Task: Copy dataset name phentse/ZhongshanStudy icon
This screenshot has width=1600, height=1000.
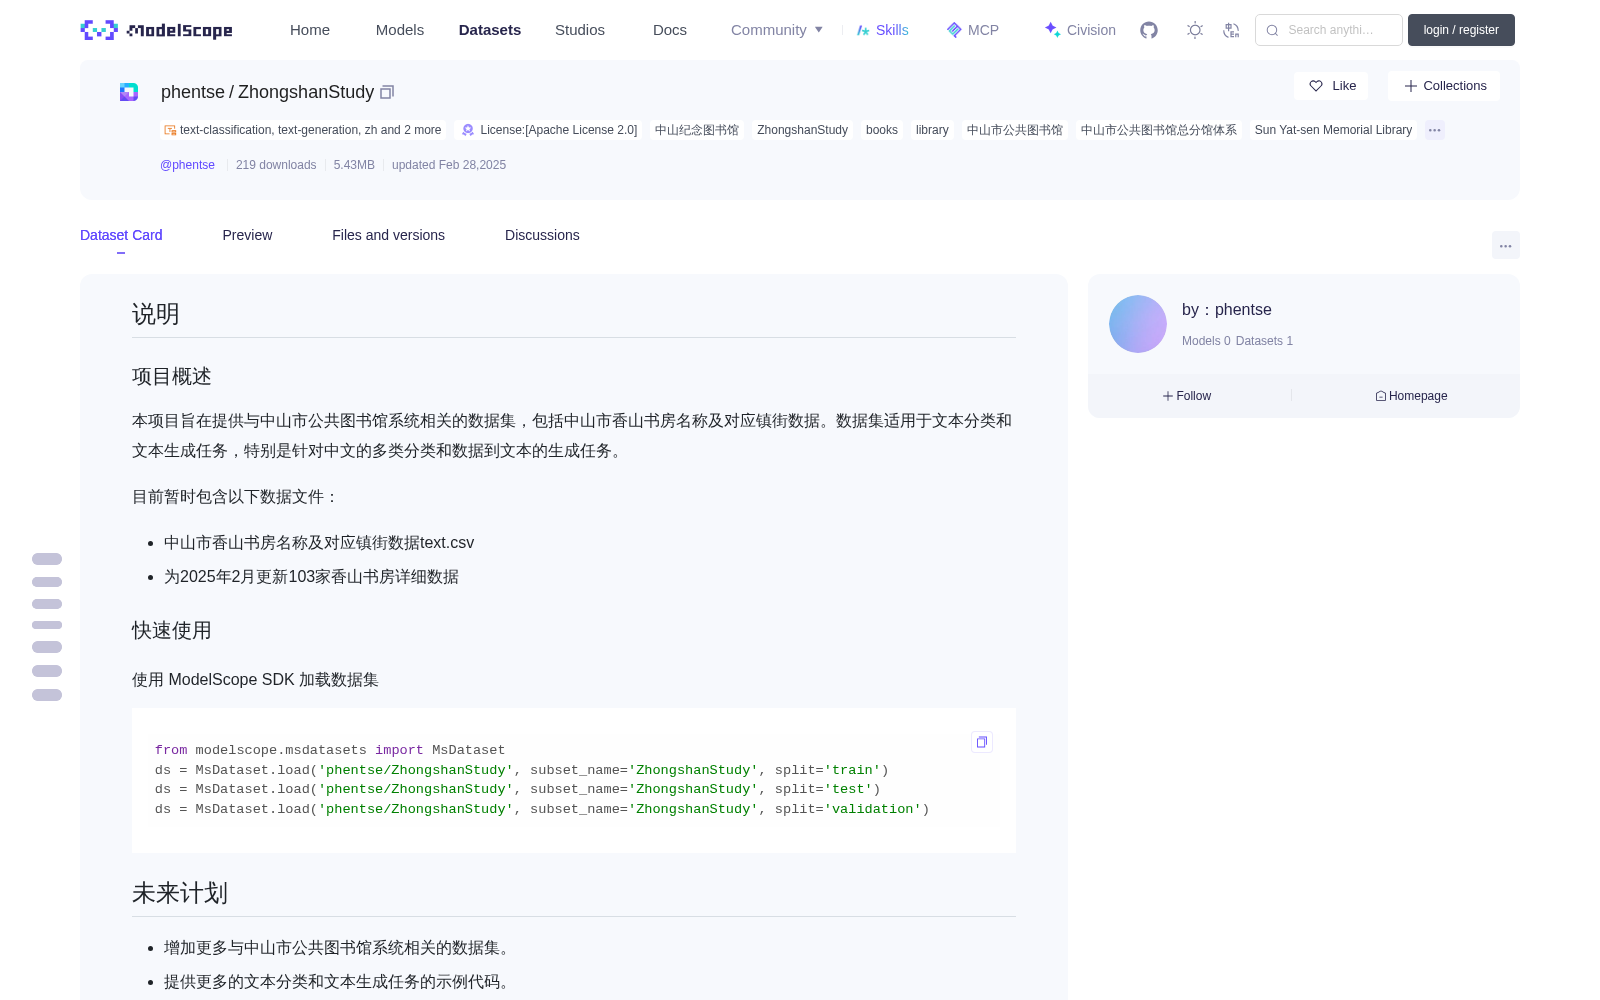Action: pos(387,92)
